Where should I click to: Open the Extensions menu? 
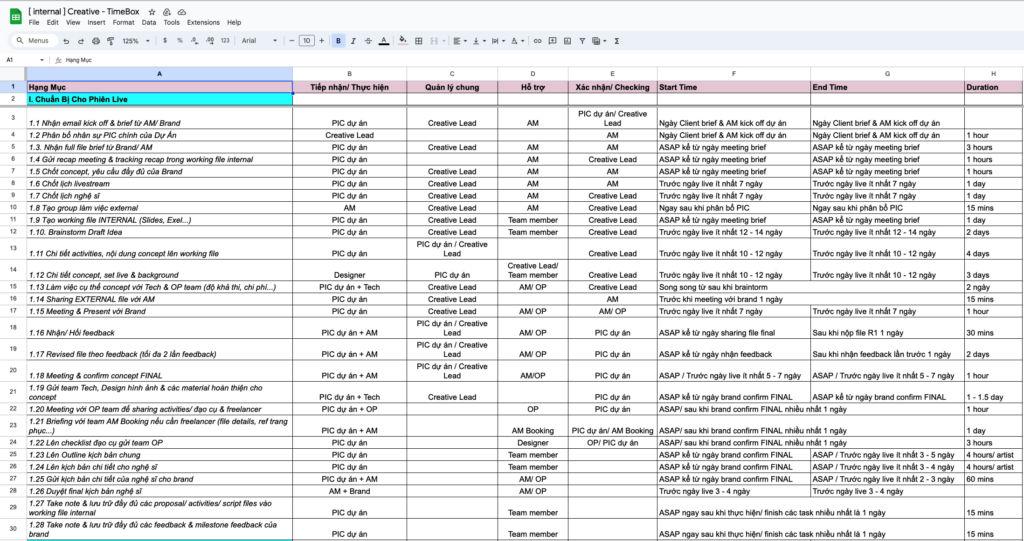click(x=203, y=22)
